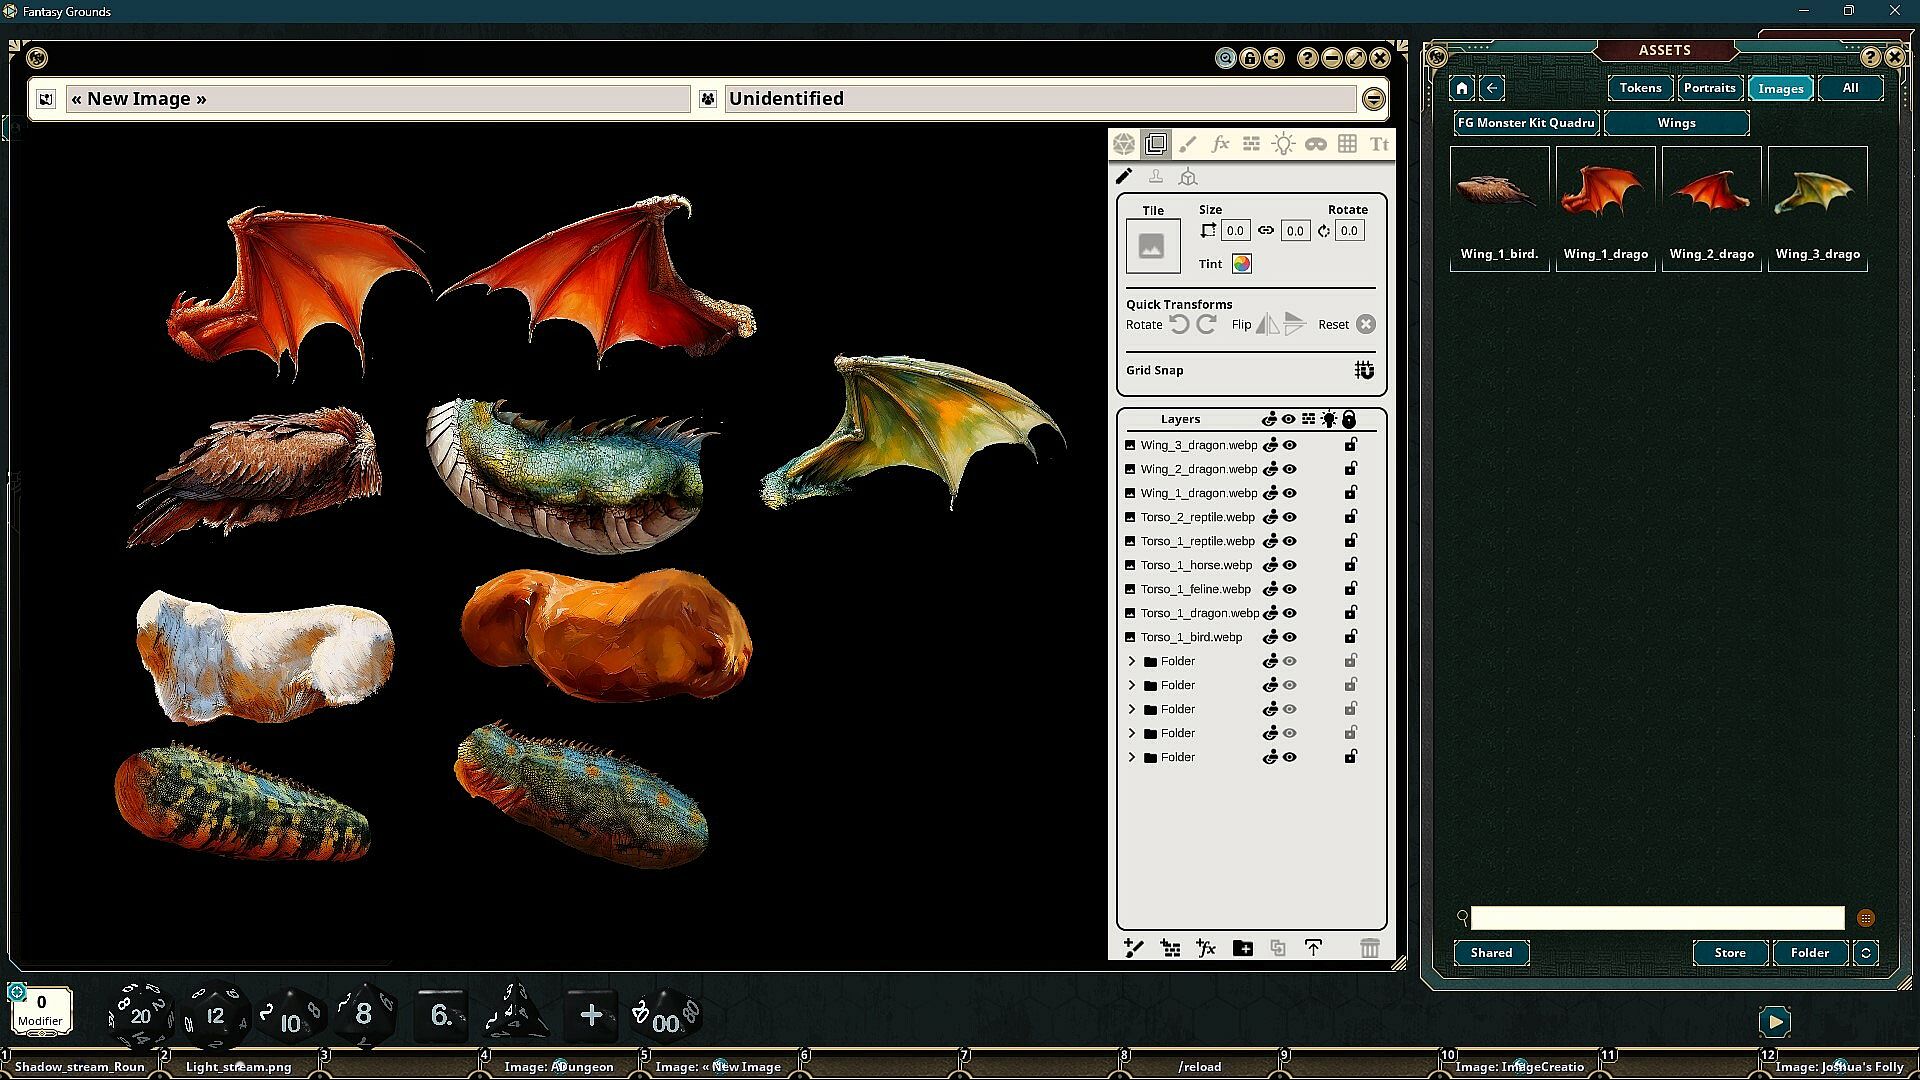Switch to the Portraits assets tab
The image size is (1920, 1080).
click(x=1709, y=88)
